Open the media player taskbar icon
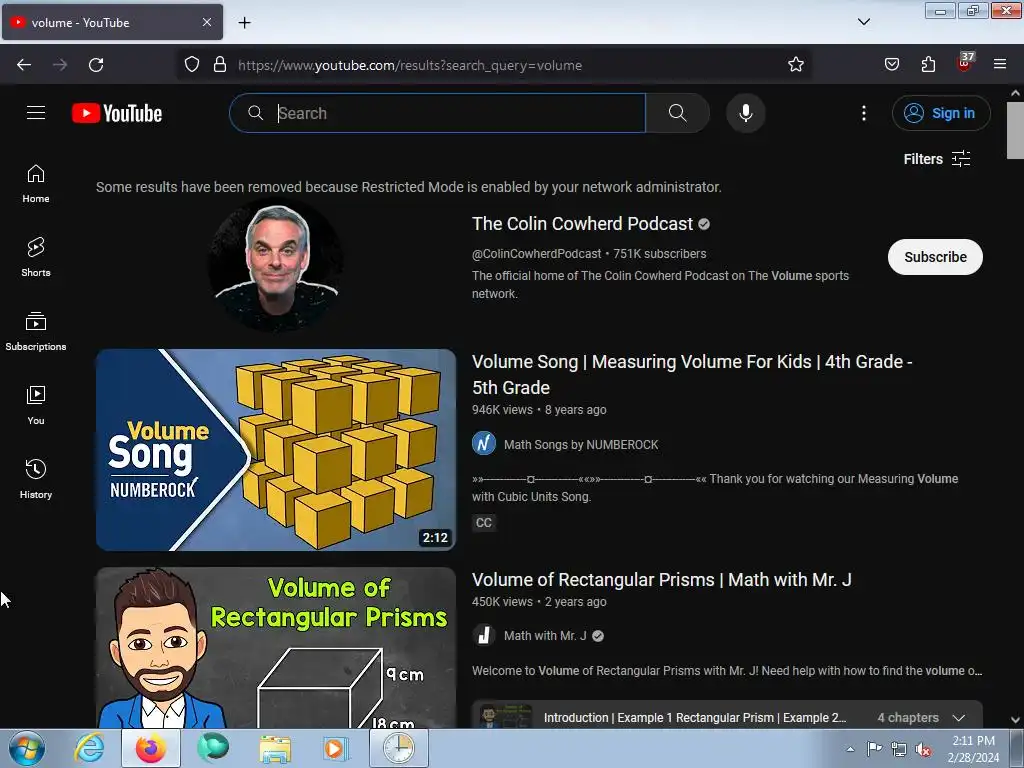The image size is (1024, 768). [336, 748]
